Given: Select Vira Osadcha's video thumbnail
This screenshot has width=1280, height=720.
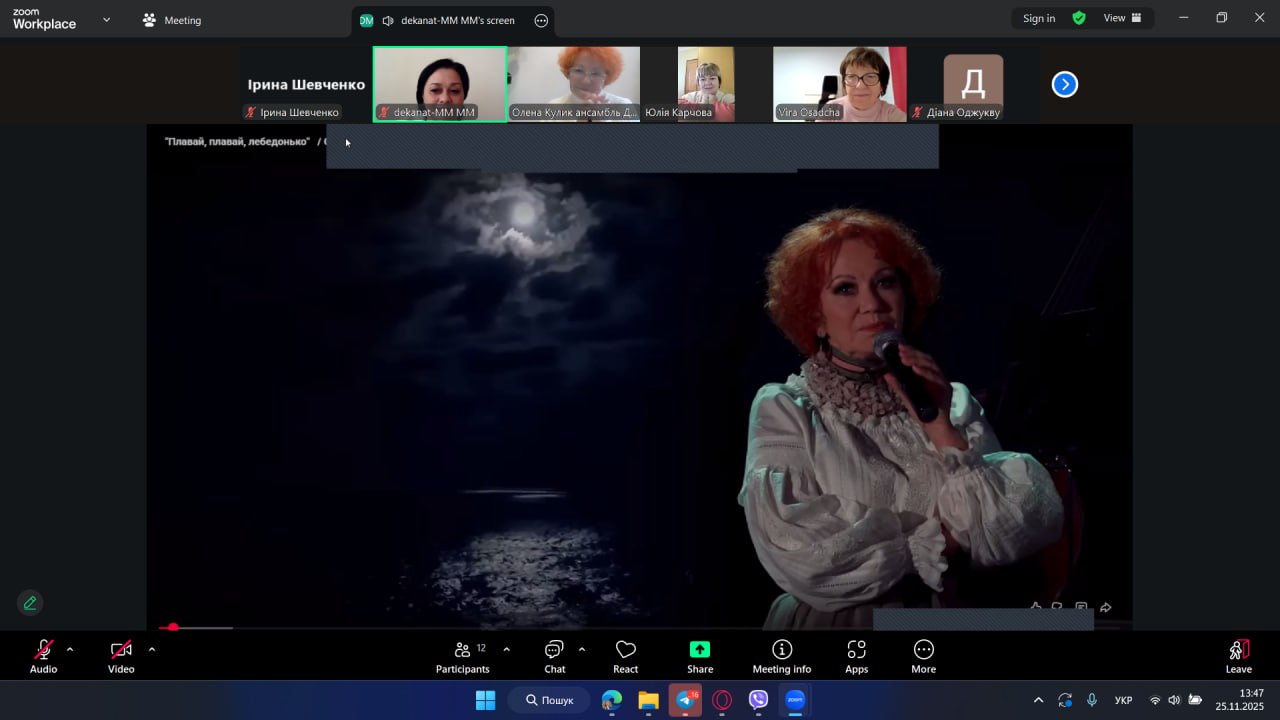Looking at the screenshot, I should 839,84.
